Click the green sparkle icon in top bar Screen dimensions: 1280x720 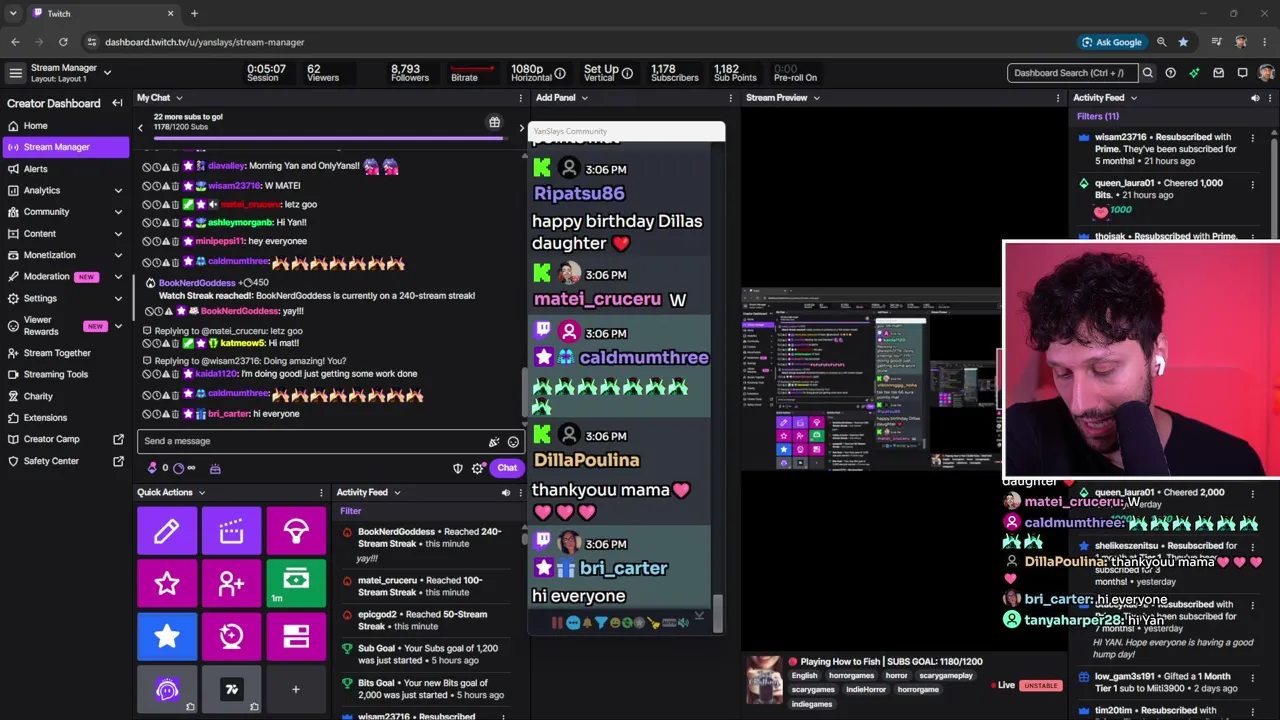[x=1194, y=73]
